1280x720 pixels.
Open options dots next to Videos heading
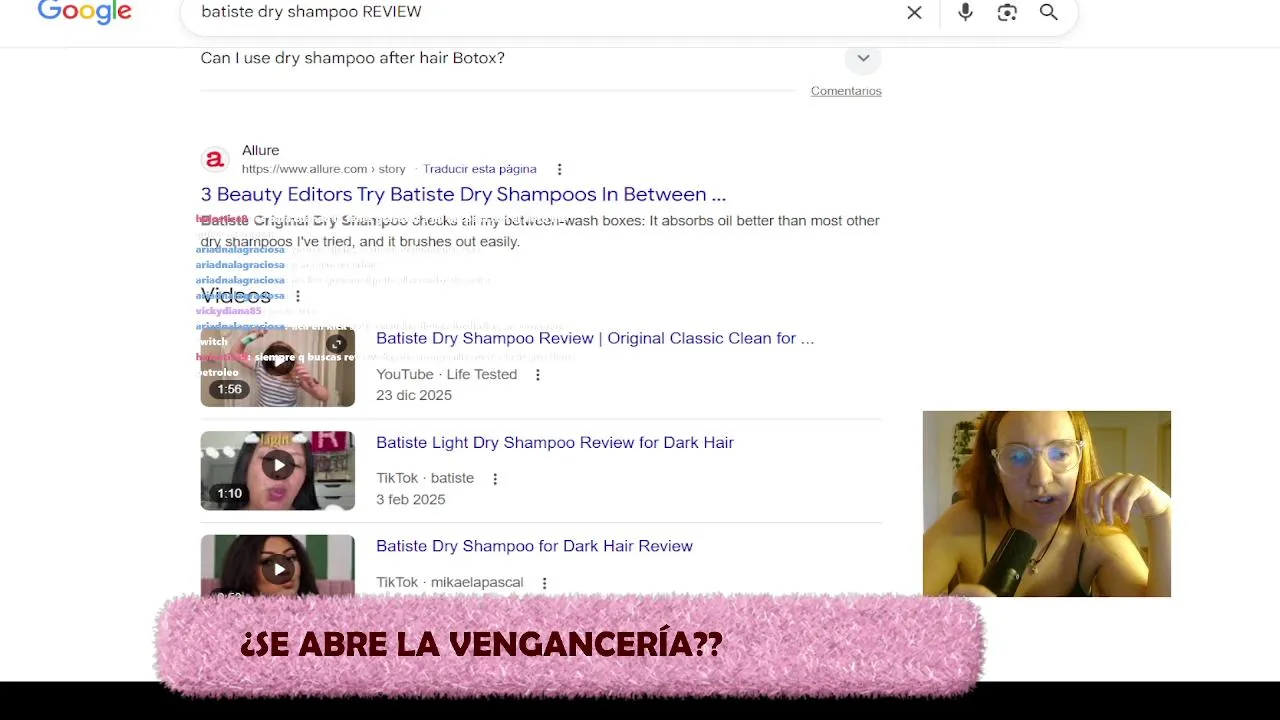[297, 296]
